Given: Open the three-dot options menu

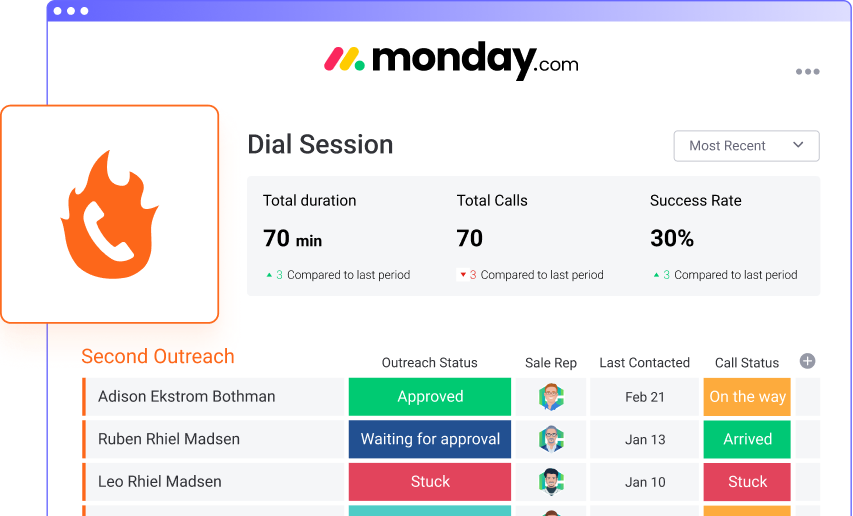Looking at the screenshot, I should tap(807, 72).
